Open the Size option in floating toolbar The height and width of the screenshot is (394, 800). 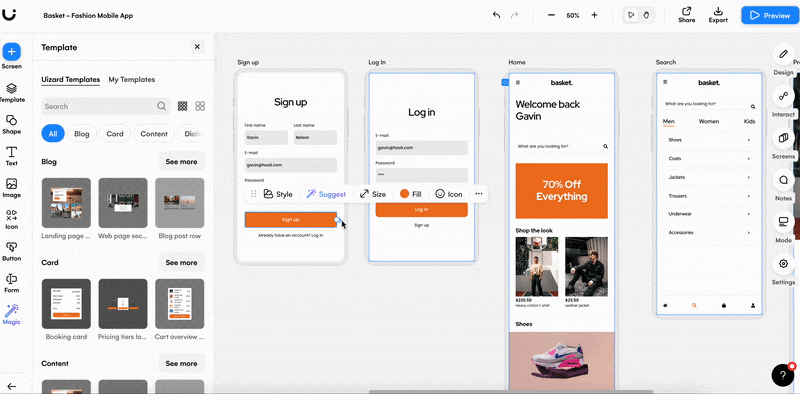click(x=373, y=194)
